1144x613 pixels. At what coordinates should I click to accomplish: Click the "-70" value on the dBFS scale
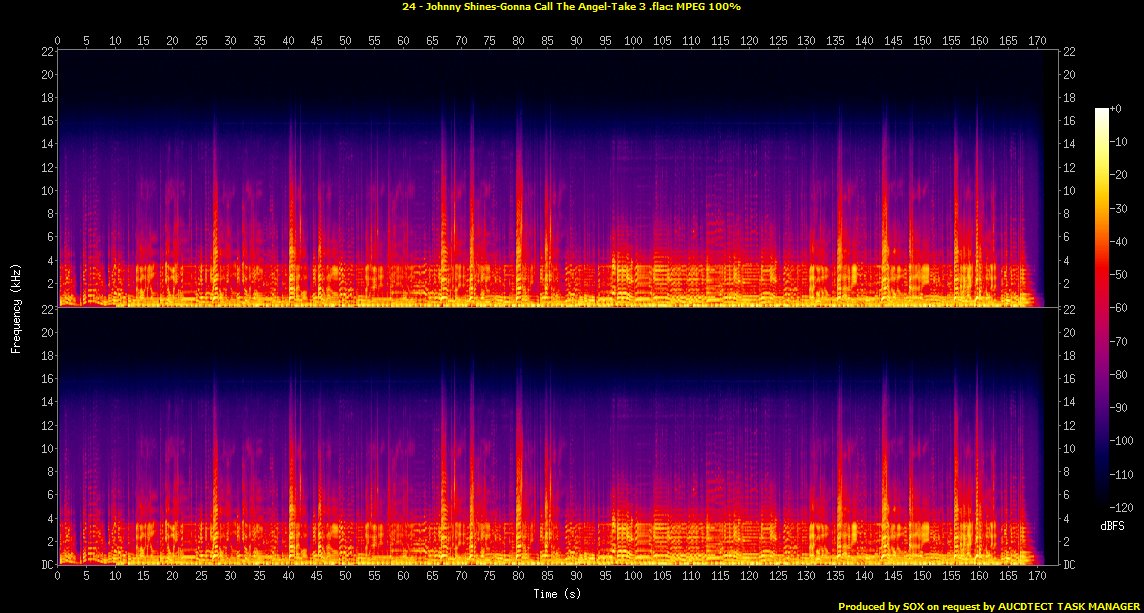[x=1118, y=341]
